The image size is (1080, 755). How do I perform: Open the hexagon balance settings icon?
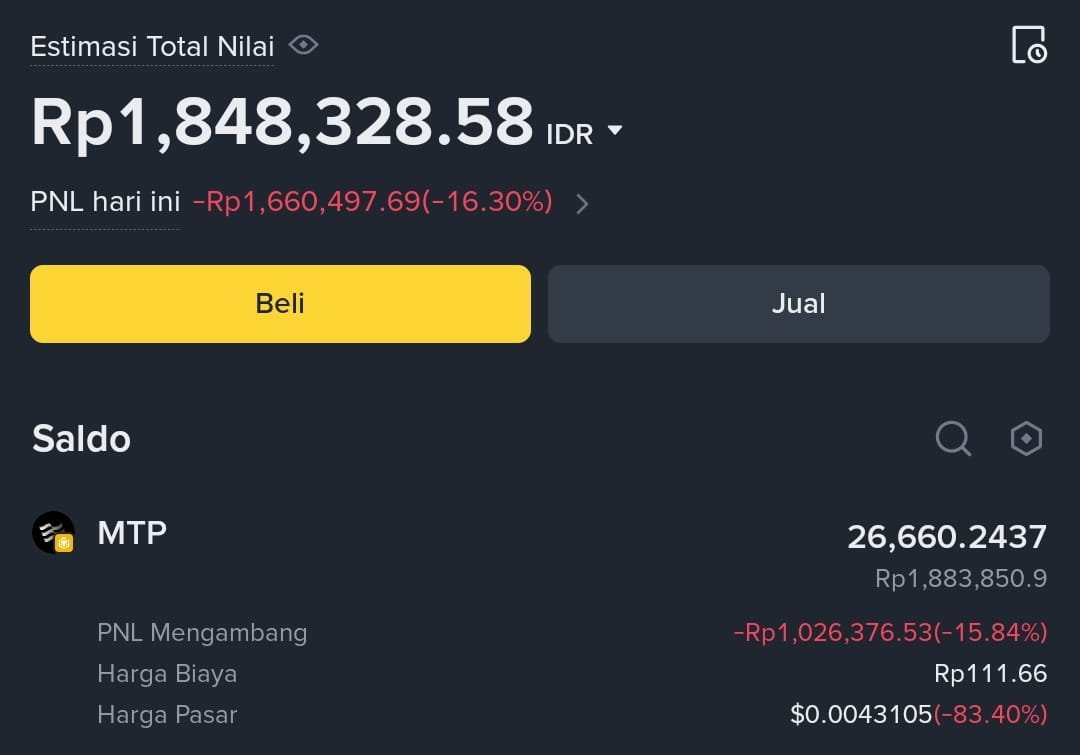pyautogui.click(x=1026, y=438)
